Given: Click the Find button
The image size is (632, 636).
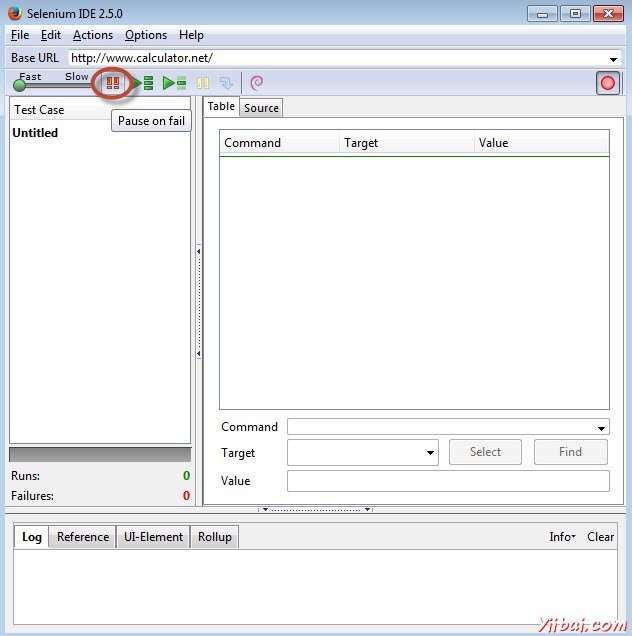Looking at the screenshot, I should pyautogui.click(x=570, y=452).
